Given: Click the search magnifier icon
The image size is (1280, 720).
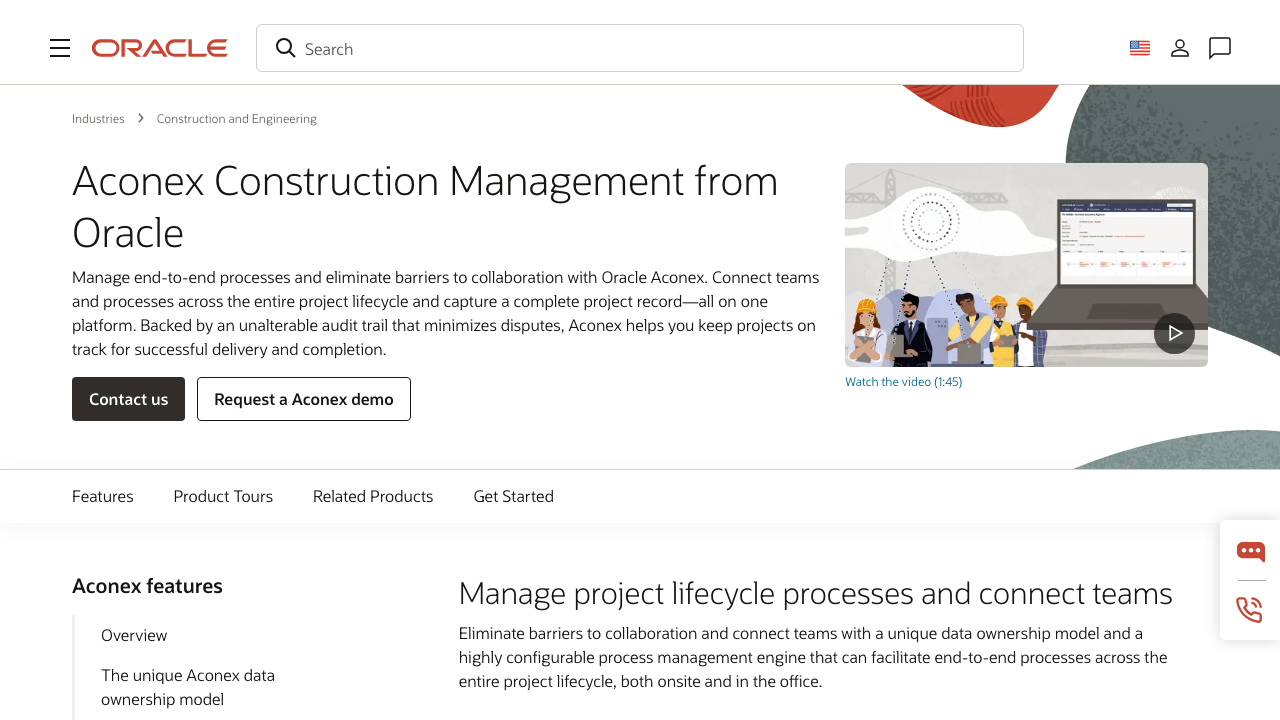Looking at the screenshot, I should click(x=285, y=48).
